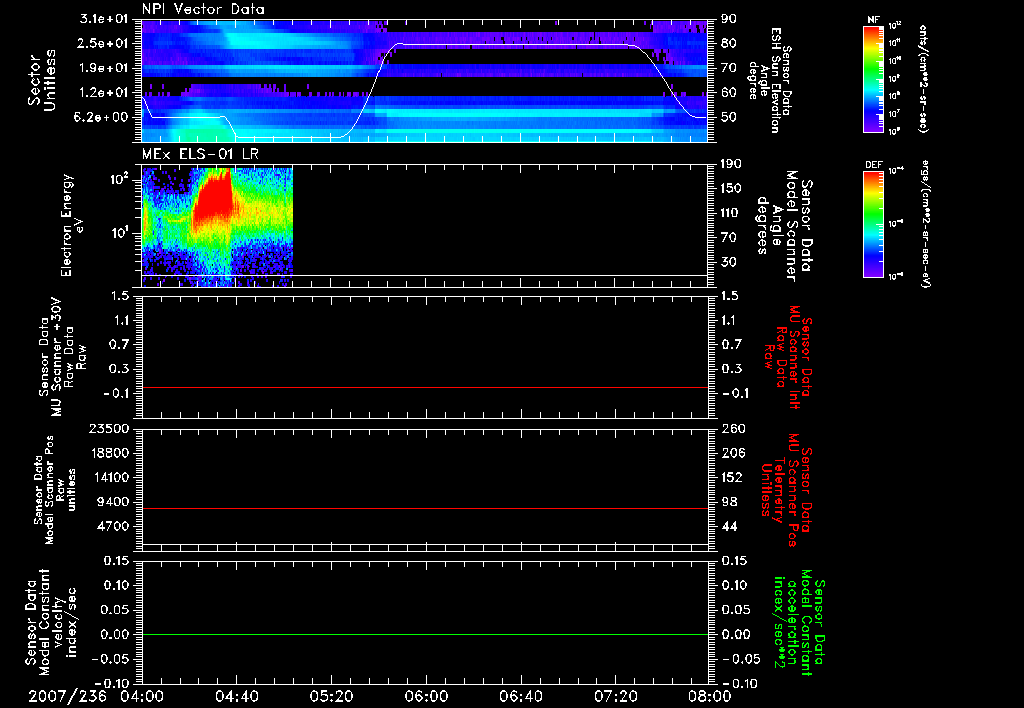Click the "60" sun elevation tick label
Screen dimensions: 1024x708
729,93
